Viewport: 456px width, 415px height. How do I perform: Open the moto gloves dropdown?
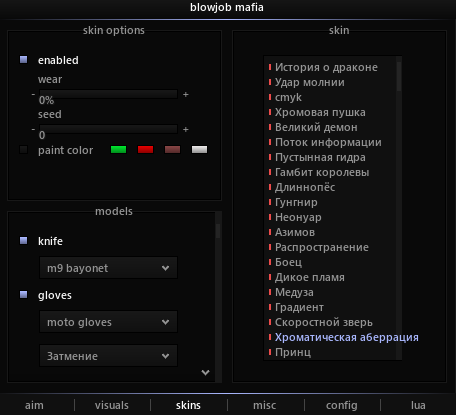pyautogui.click(x=108, y=322)
